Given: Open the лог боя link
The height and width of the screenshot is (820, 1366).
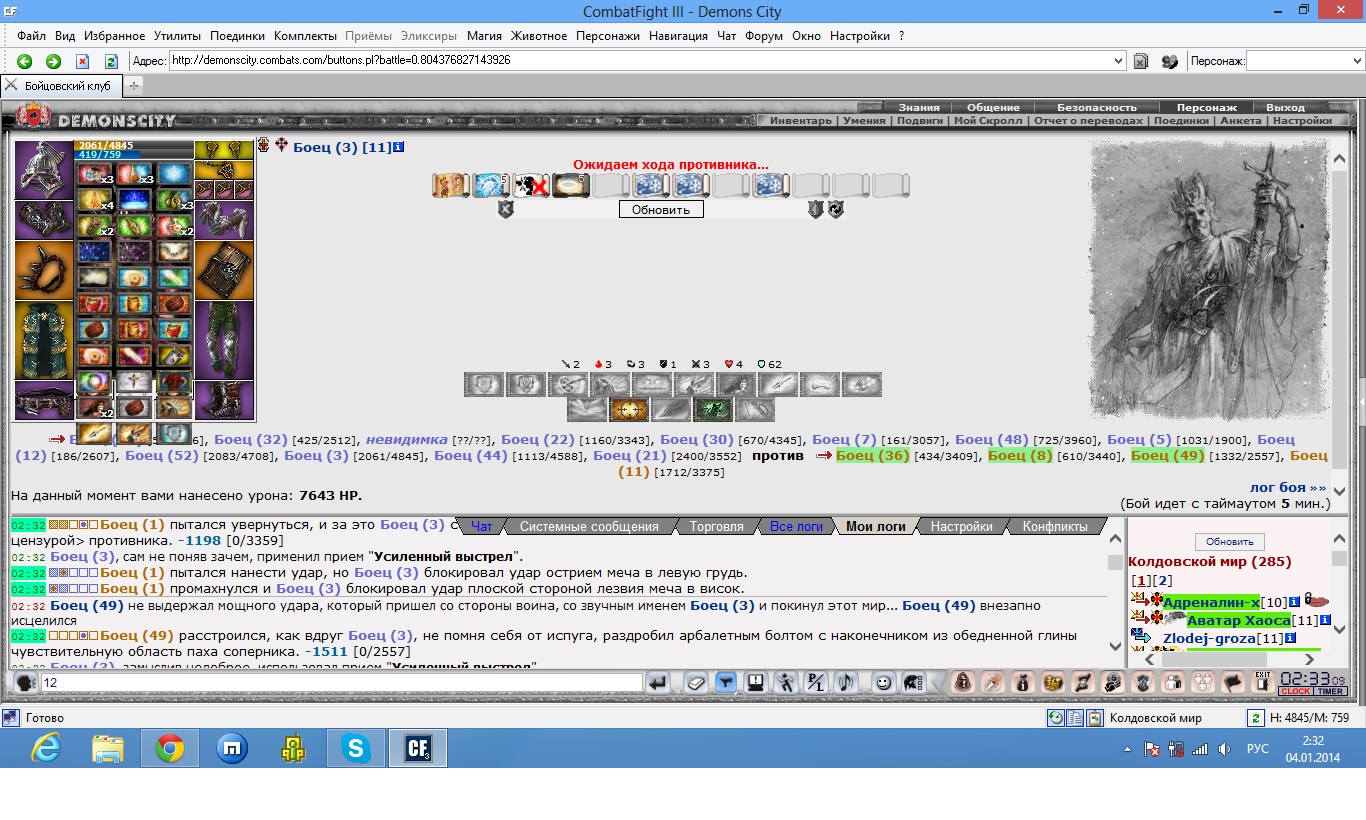Looking at the screenshot, I should click(x=1288, y=488).
